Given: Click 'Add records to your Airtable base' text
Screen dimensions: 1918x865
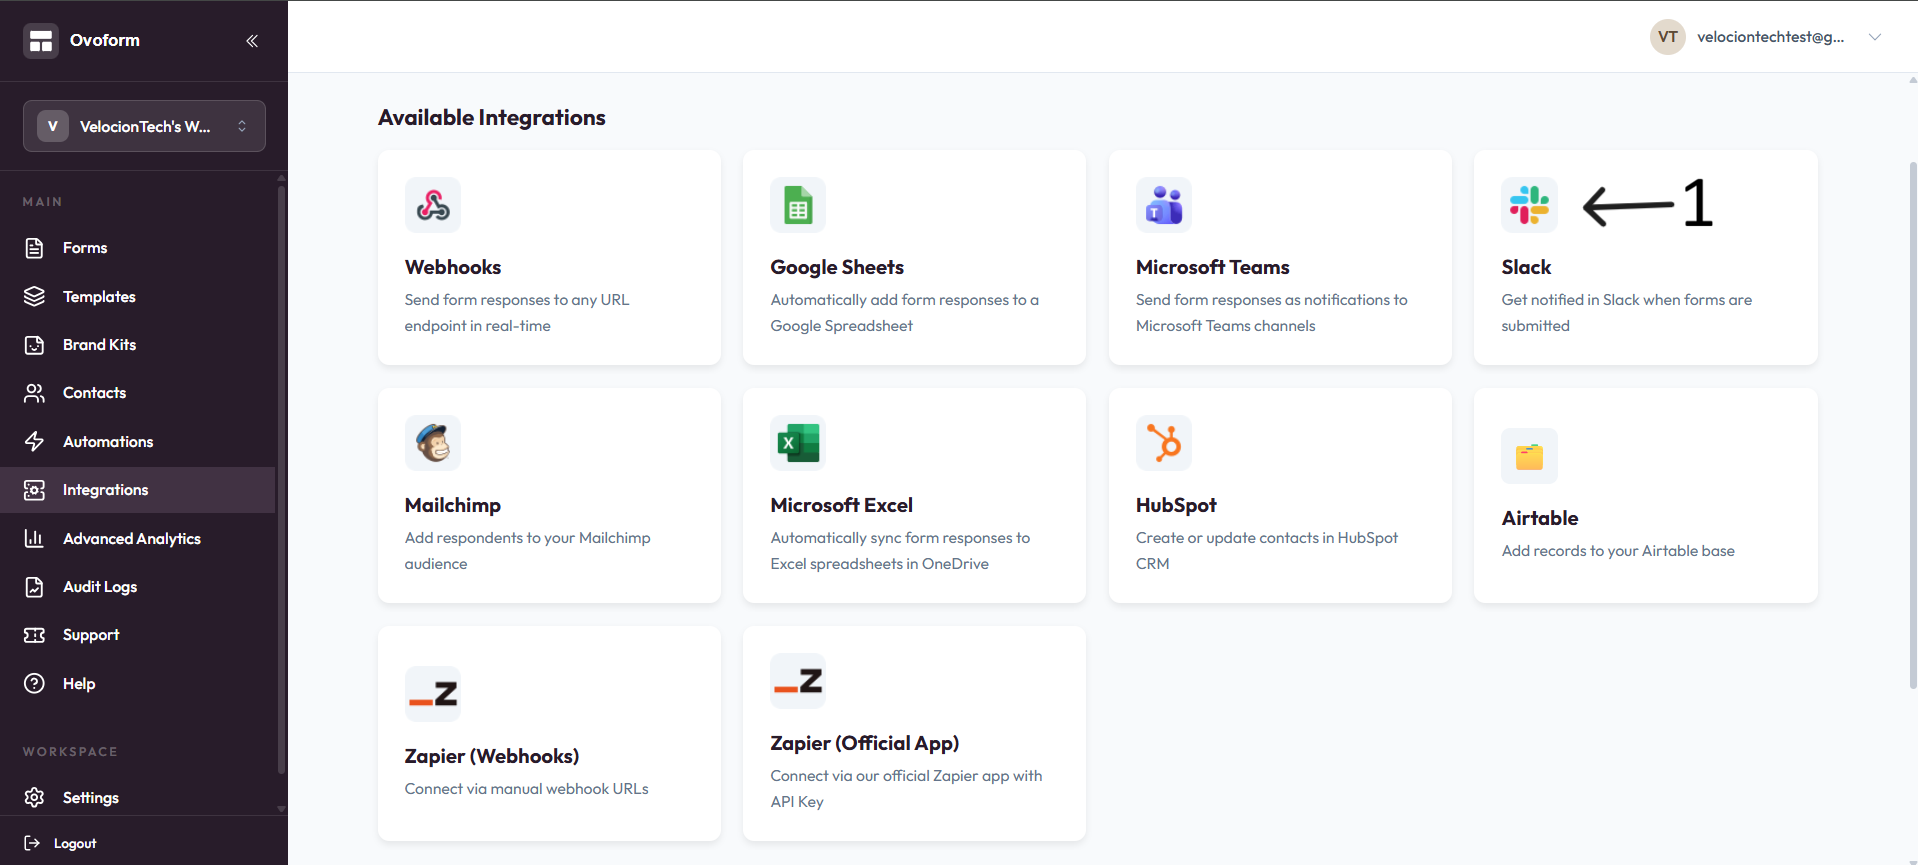Looking at the screenshot, I should point(1618,551).
